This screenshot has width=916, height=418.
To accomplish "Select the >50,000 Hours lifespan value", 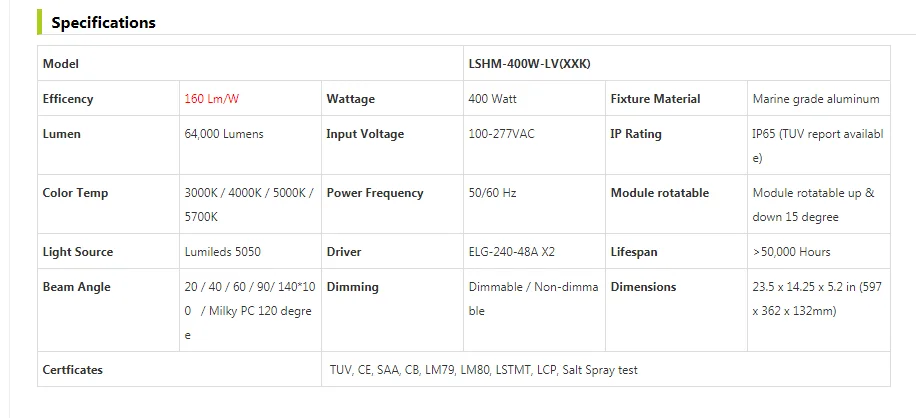I will (791, 252).
